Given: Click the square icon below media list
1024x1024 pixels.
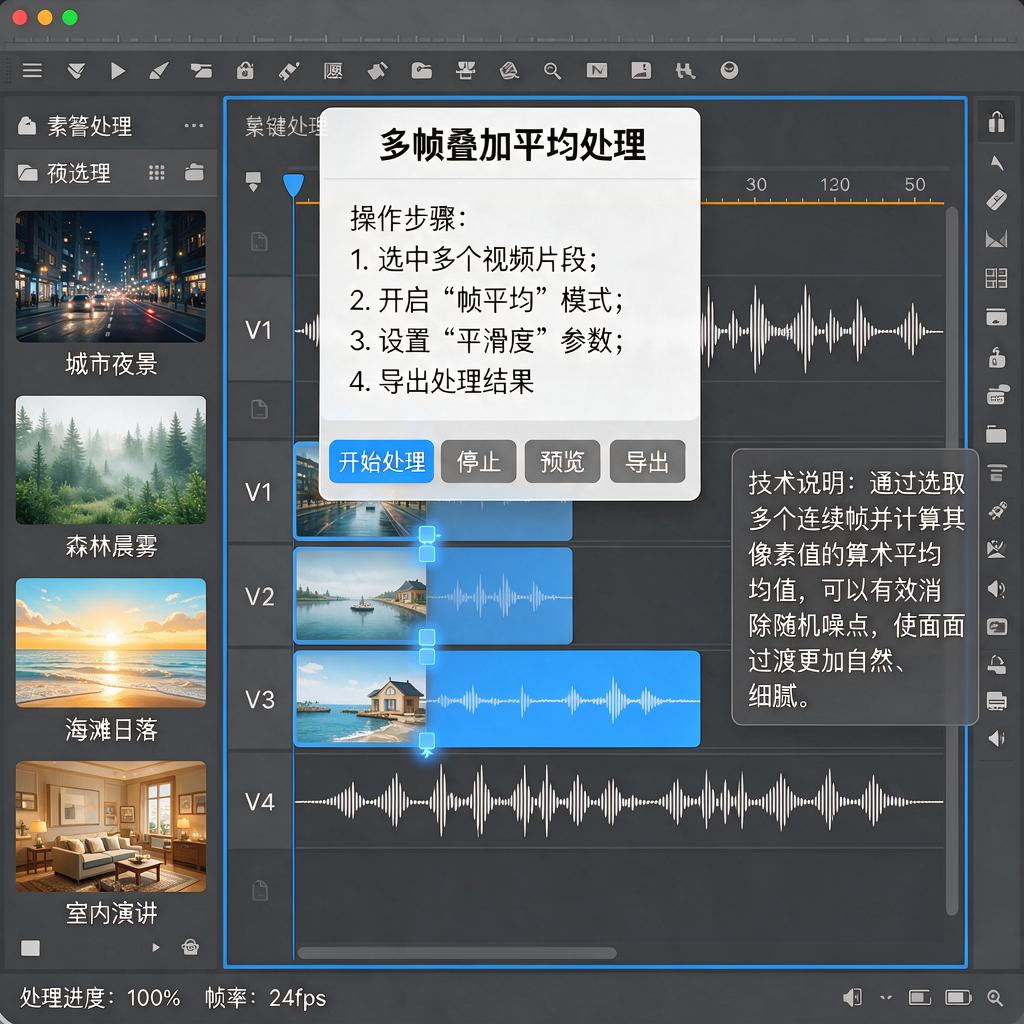Looking at the screenshot, I should tap(30, 948).
